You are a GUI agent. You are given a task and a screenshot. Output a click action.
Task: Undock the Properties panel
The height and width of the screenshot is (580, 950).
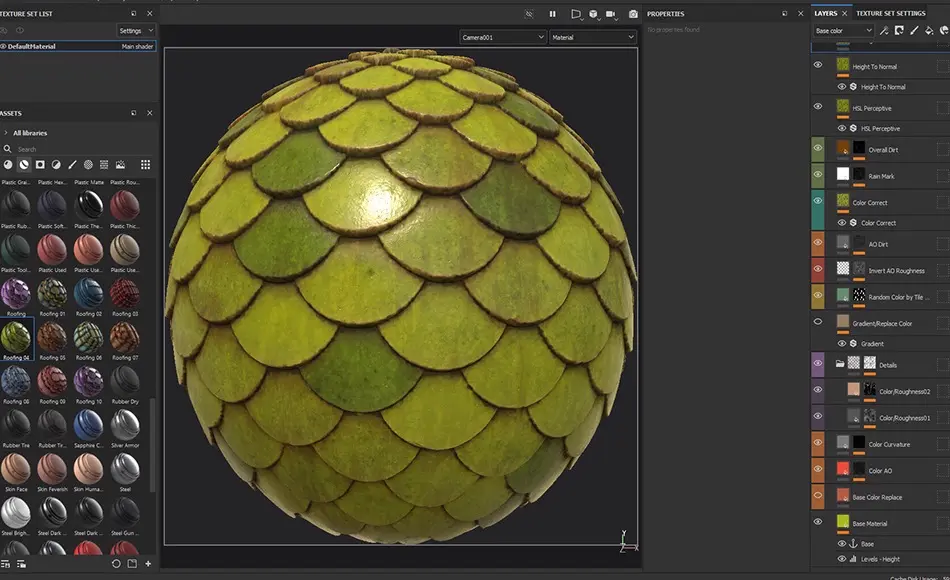click(784, 13)
